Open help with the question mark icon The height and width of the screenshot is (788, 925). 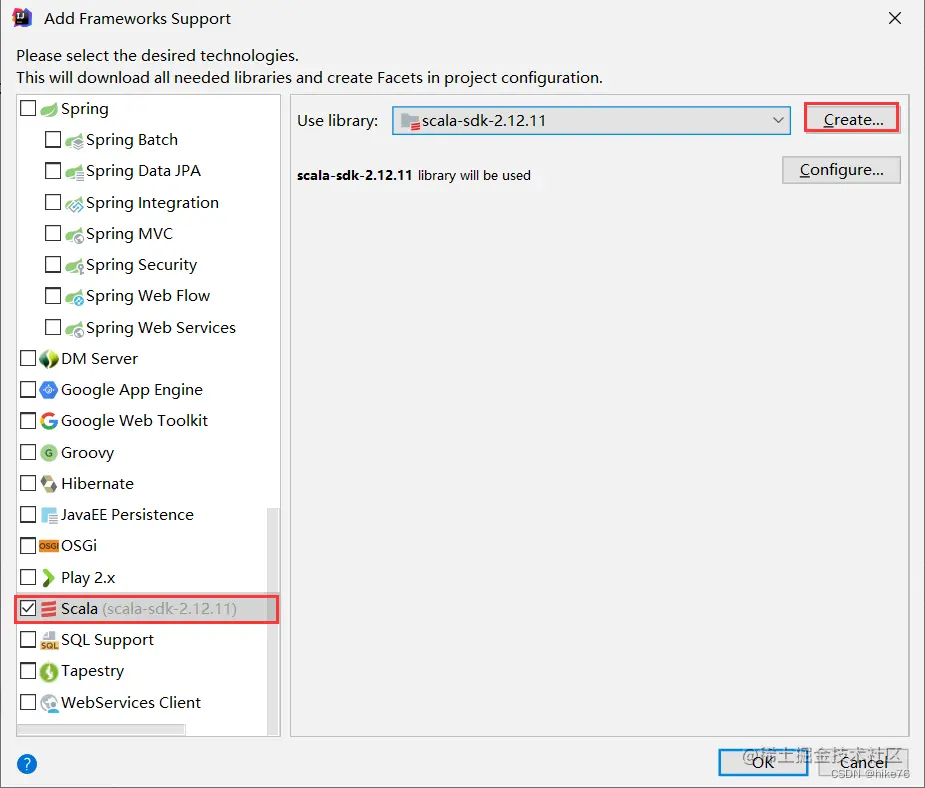[x=27, y=764]
